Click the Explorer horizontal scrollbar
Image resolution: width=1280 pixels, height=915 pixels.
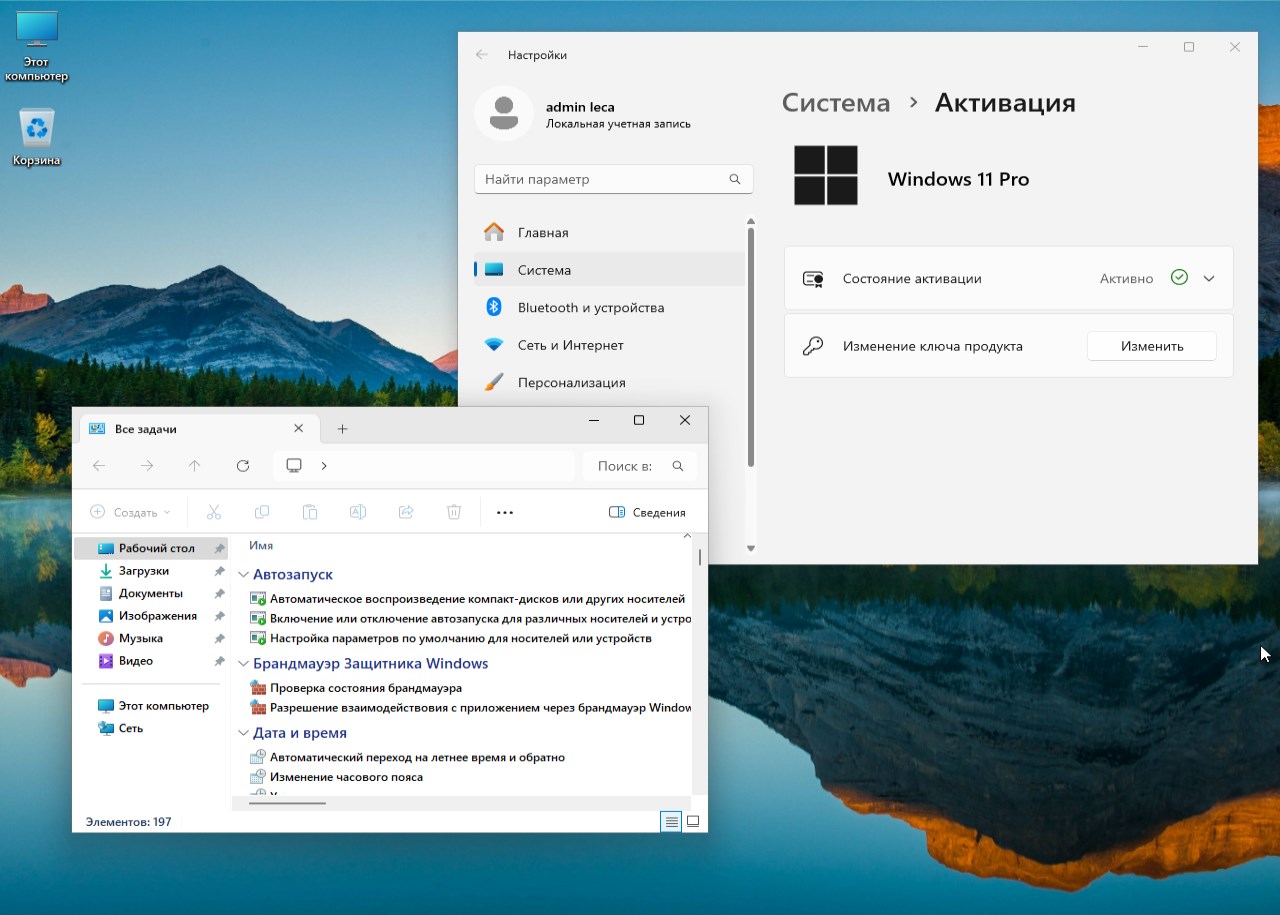tap(287, 802)
